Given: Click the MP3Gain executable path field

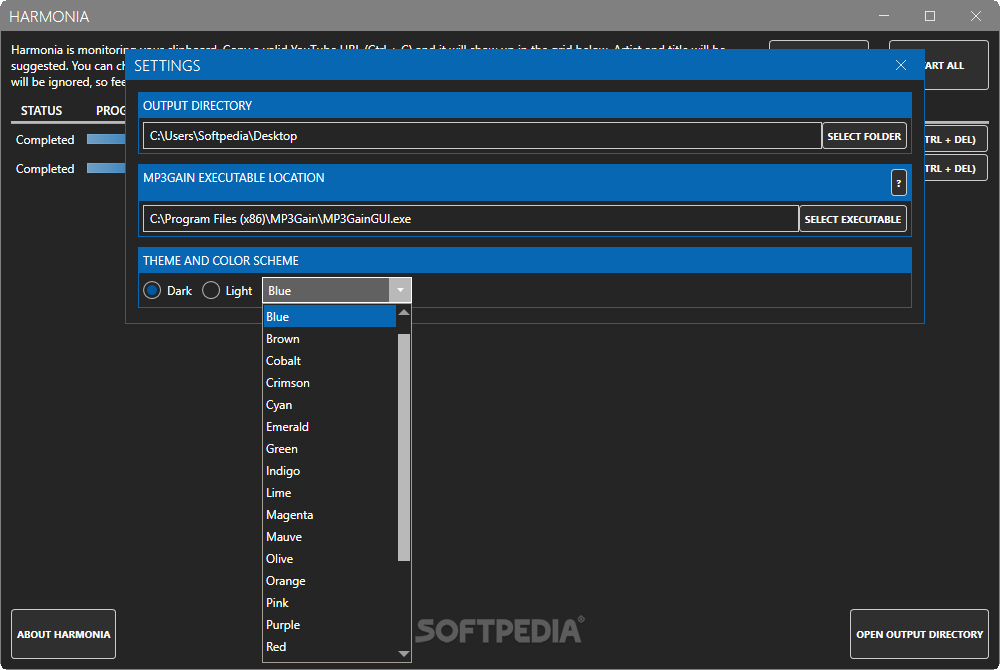Looking at the screenshot, I should click(x=471, y=219).
